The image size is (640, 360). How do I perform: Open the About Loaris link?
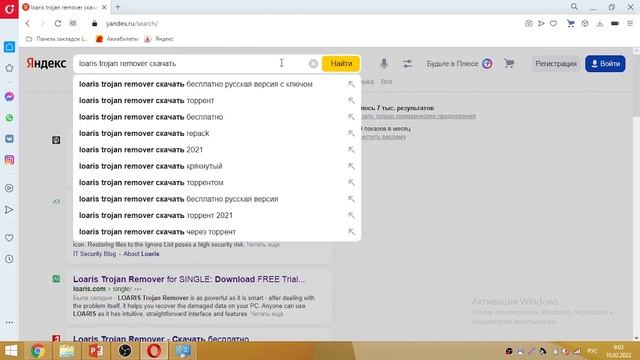pos(141,254)
